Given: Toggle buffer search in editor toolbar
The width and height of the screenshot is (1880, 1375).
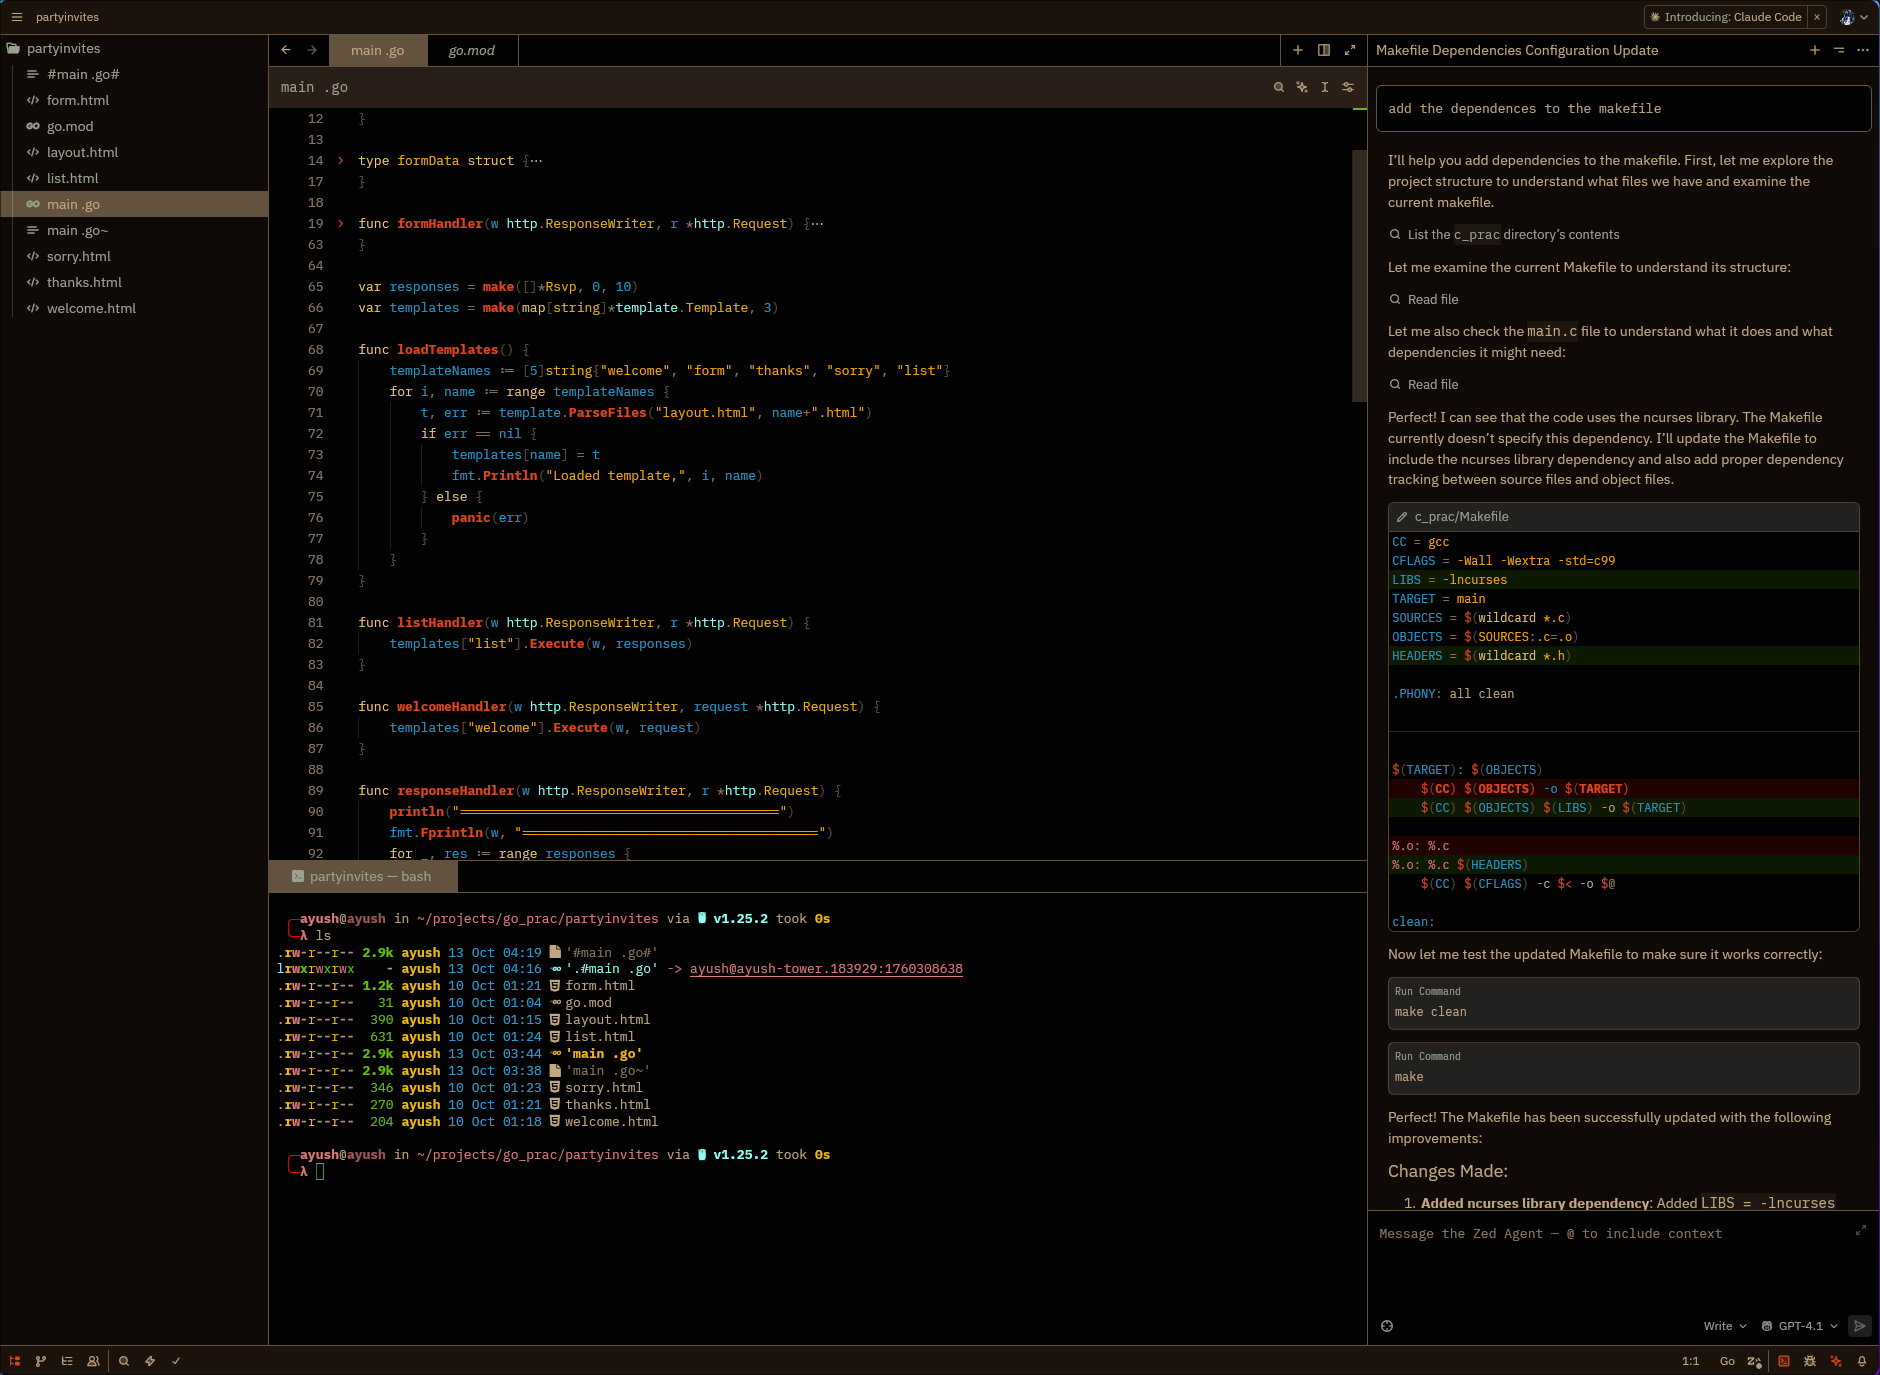Looking at the screenshot, I should click(x=1279, y=87).
